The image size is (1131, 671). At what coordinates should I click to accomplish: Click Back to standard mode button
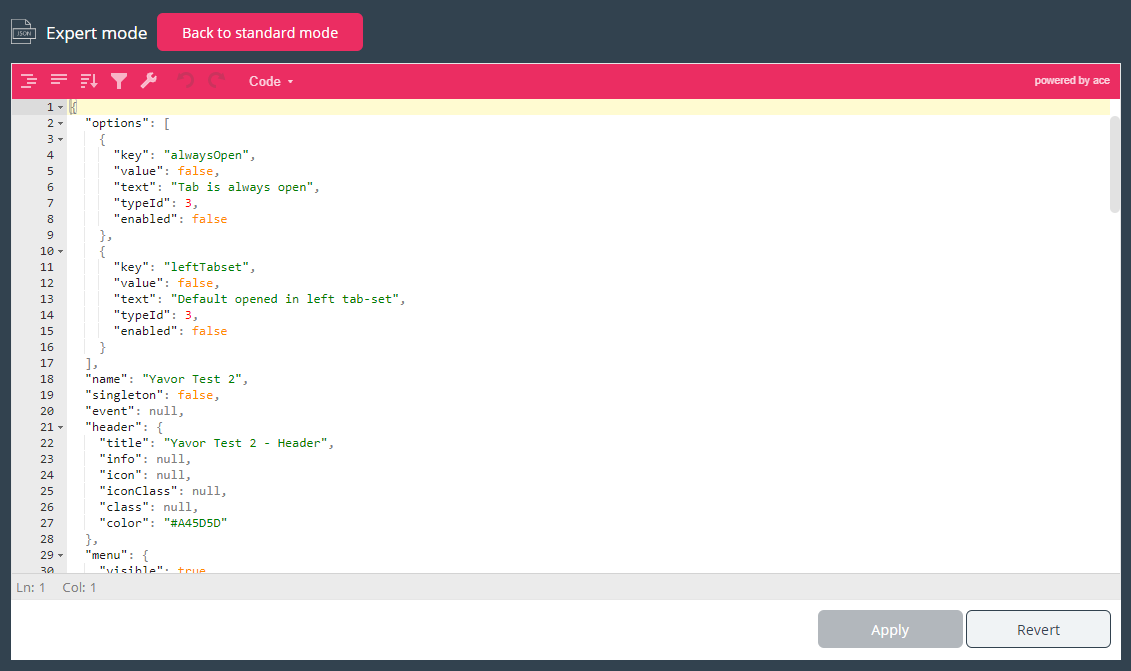260,33
